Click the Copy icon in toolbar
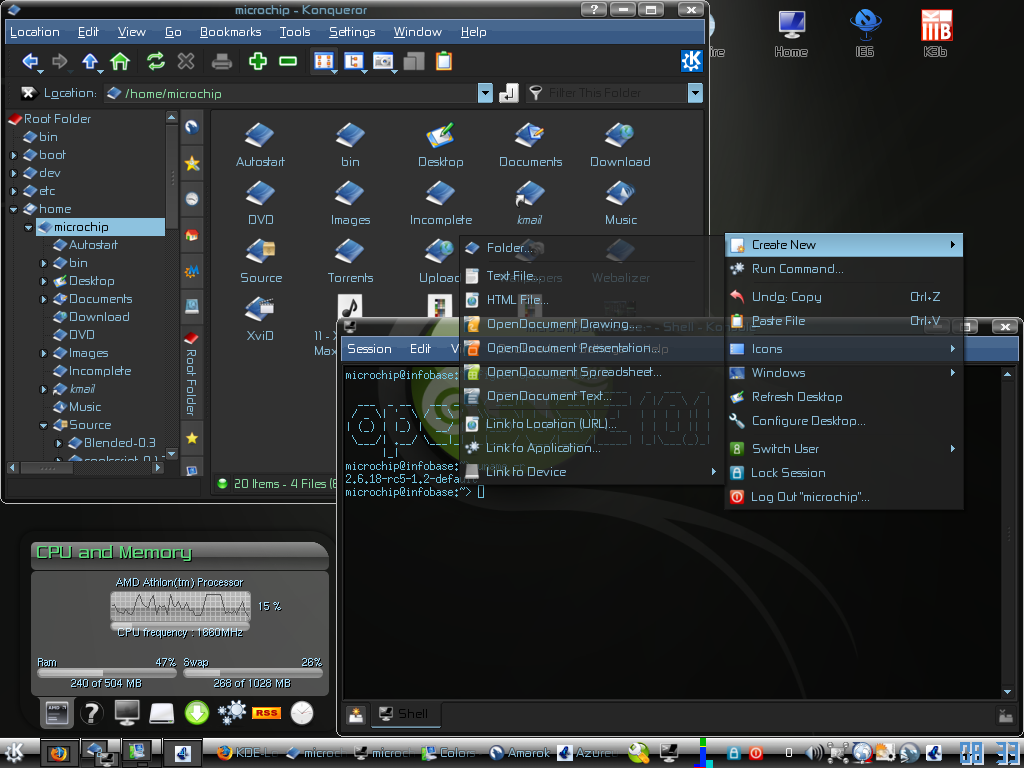Viewport: 1024px width, 768px height. pyautogui.click(x=414, y=61)
